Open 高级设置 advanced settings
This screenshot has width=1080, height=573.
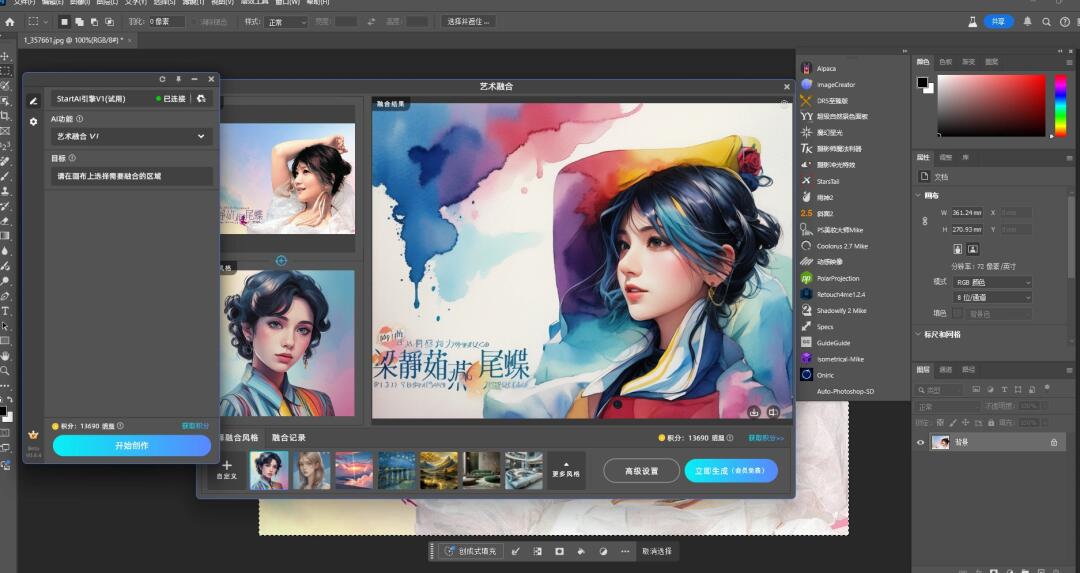click(x=641, y=471)
